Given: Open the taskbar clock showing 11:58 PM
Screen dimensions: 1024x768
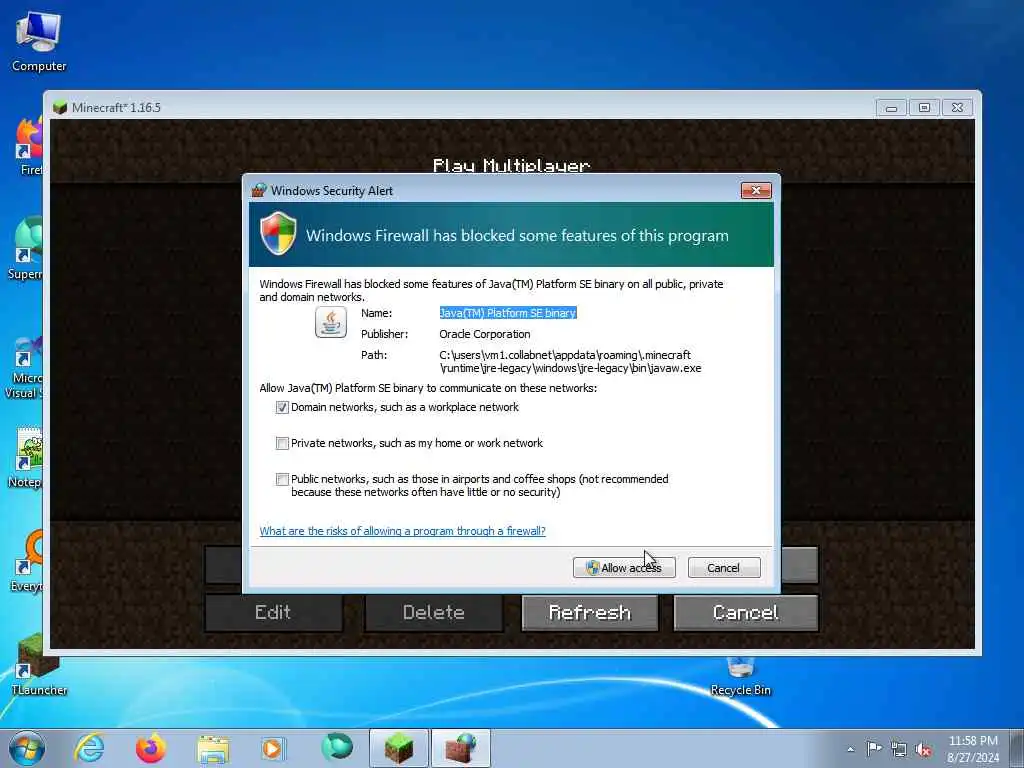Looking at the screenshot, I should (x=973, y=749).
